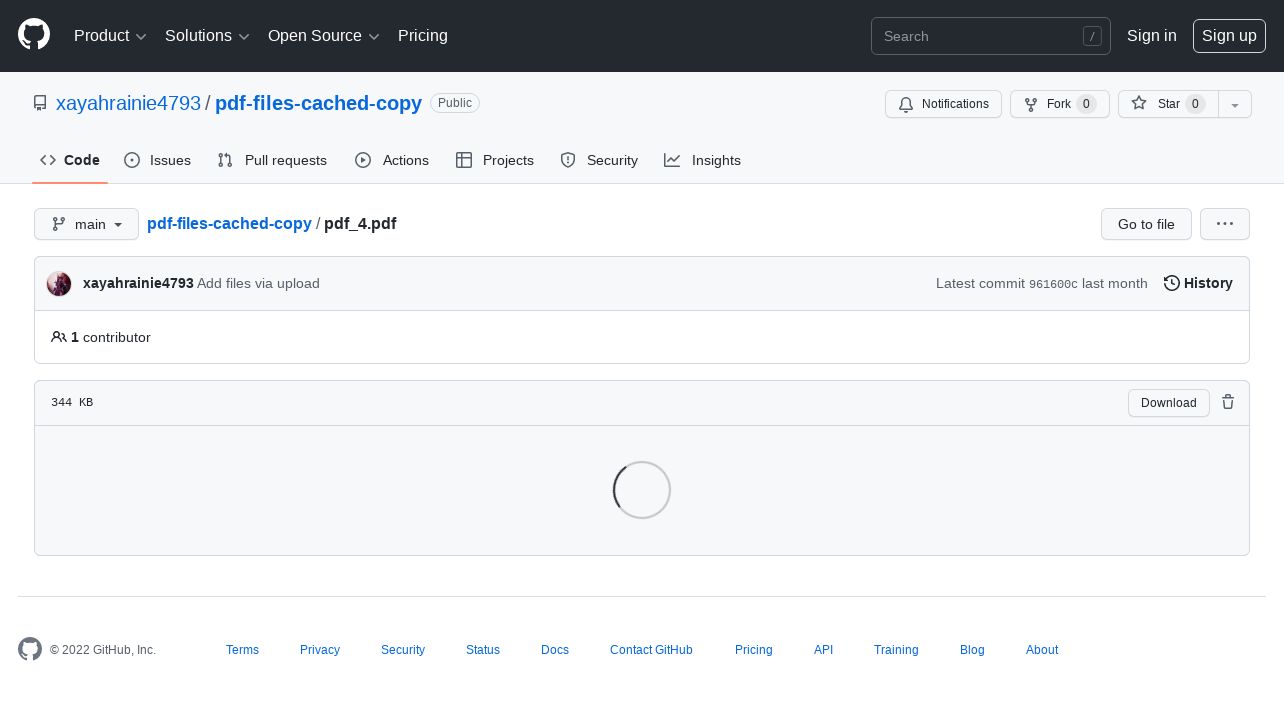Click the Download button

[1169, 403]
